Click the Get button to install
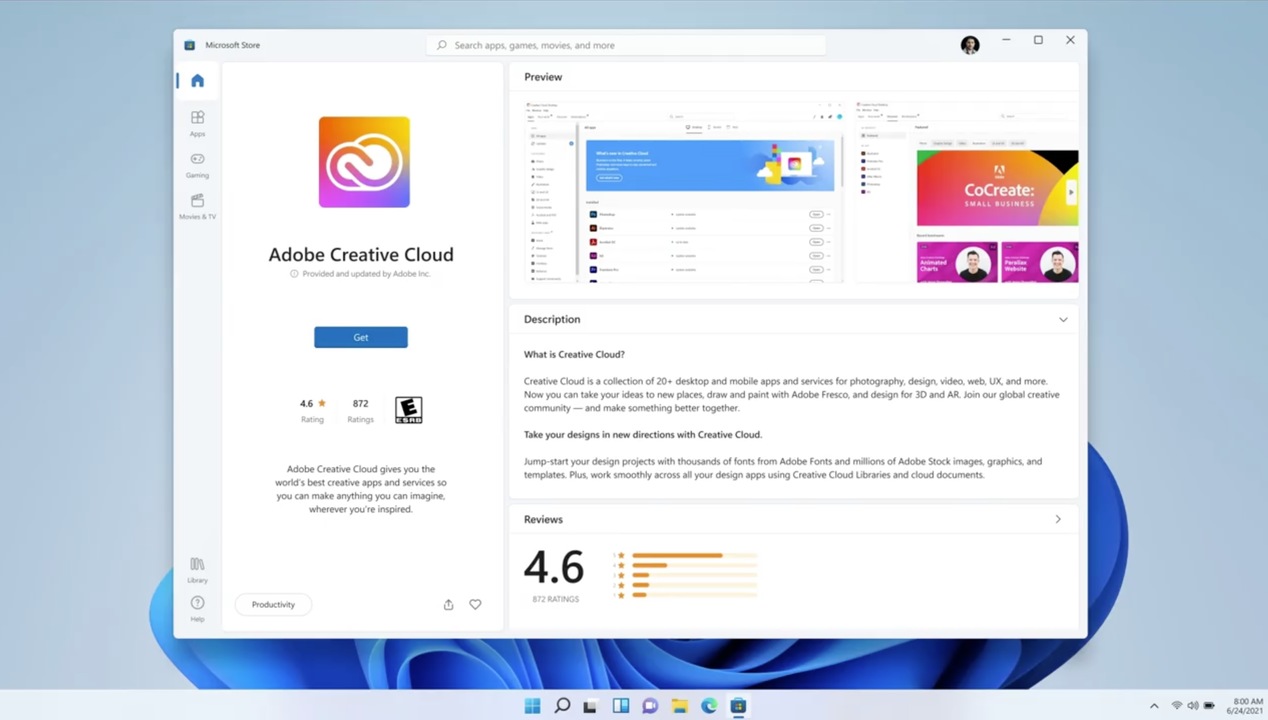This screenshot has width=1268, height=720. [x=361, y=337]
